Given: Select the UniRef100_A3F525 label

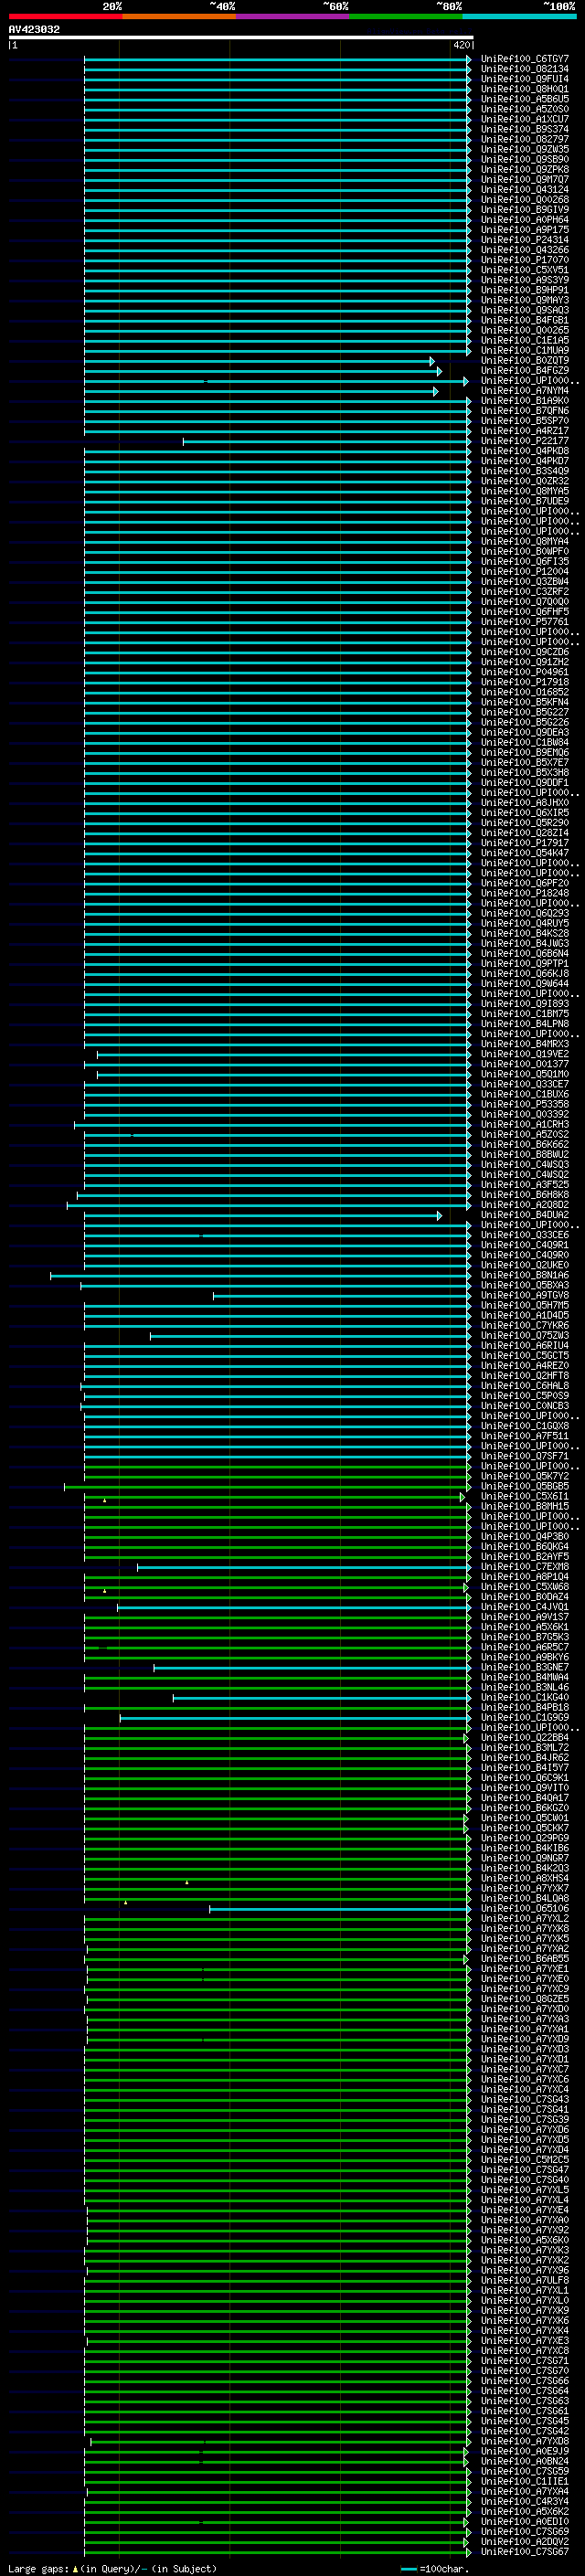Looking at the screenshot, I should [524, 1184].
